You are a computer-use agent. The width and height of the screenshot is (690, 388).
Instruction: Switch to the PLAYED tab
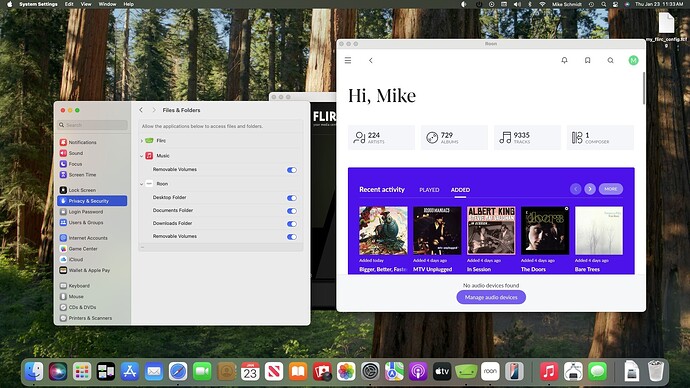tap(429, 190)
